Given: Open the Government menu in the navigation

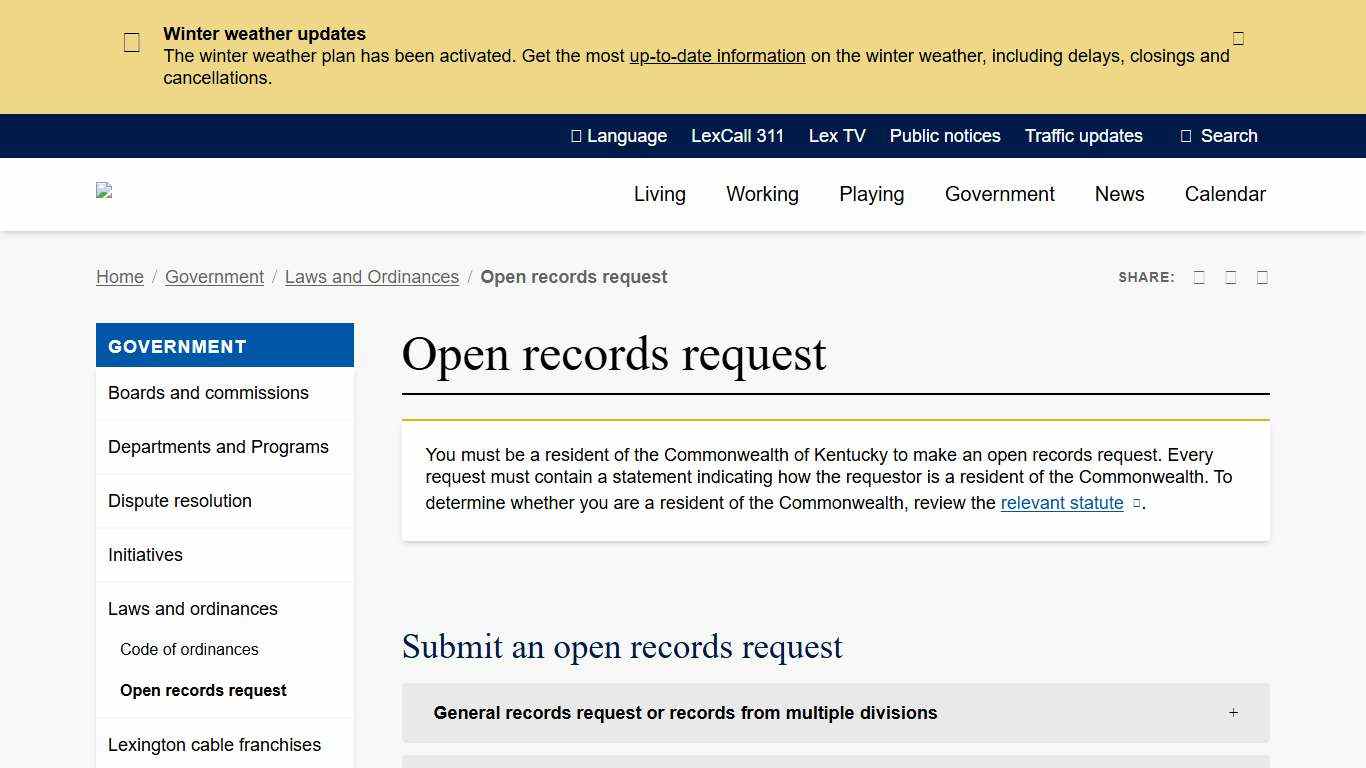Looking at the screenshot, I should coord(1000,194).
